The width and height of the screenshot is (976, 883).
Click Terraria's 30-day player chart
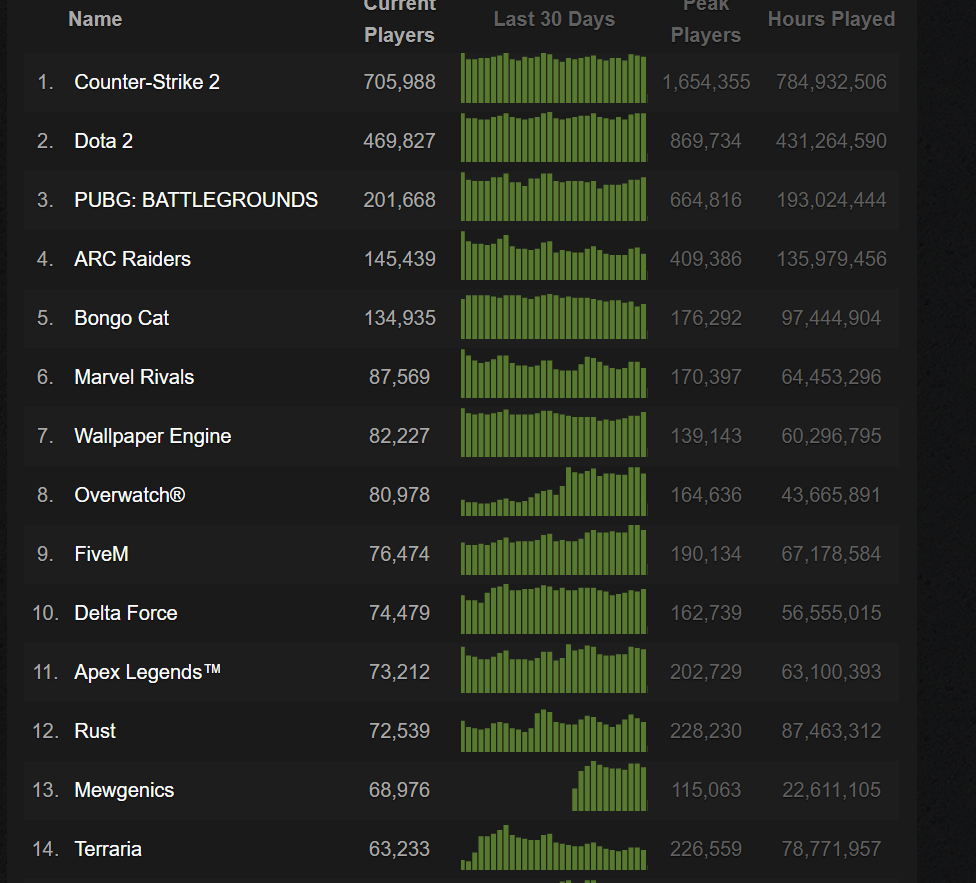point(554,846)
